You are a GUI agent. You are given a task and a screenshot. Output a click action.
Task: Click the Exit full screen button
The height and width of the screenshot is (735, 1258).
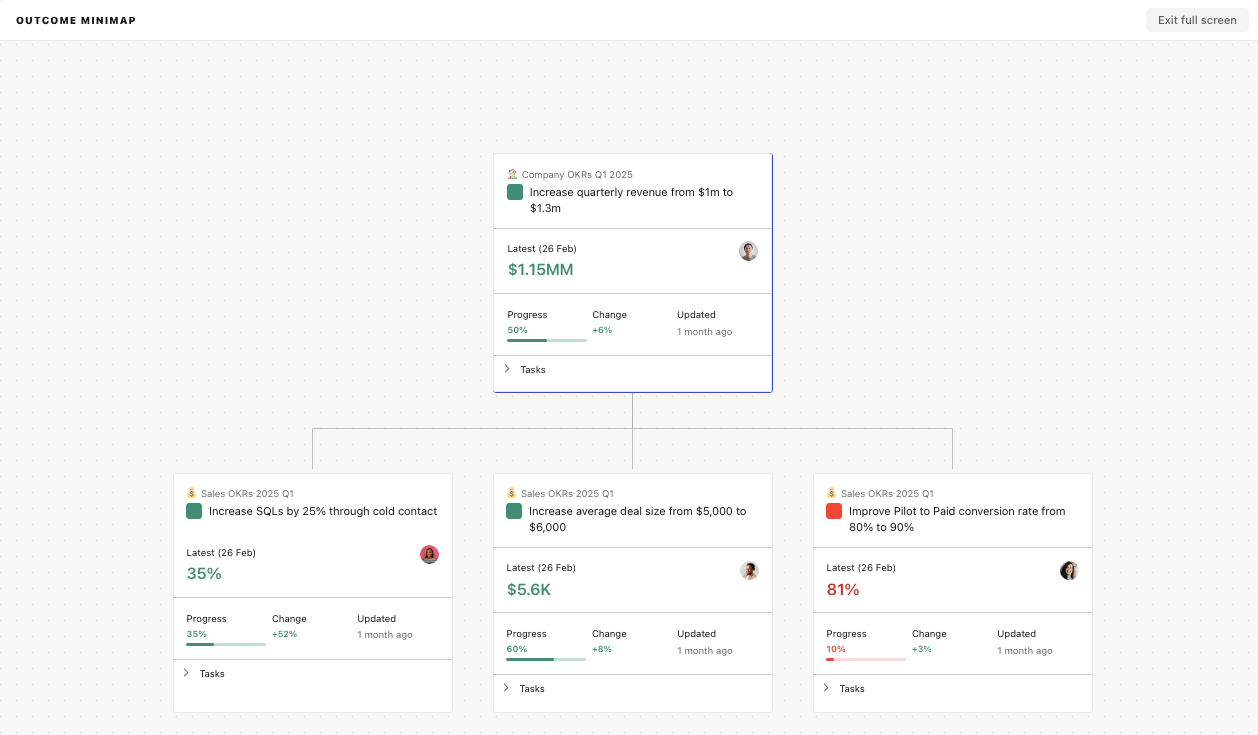pyautogui.click(x=1197, y=20)
